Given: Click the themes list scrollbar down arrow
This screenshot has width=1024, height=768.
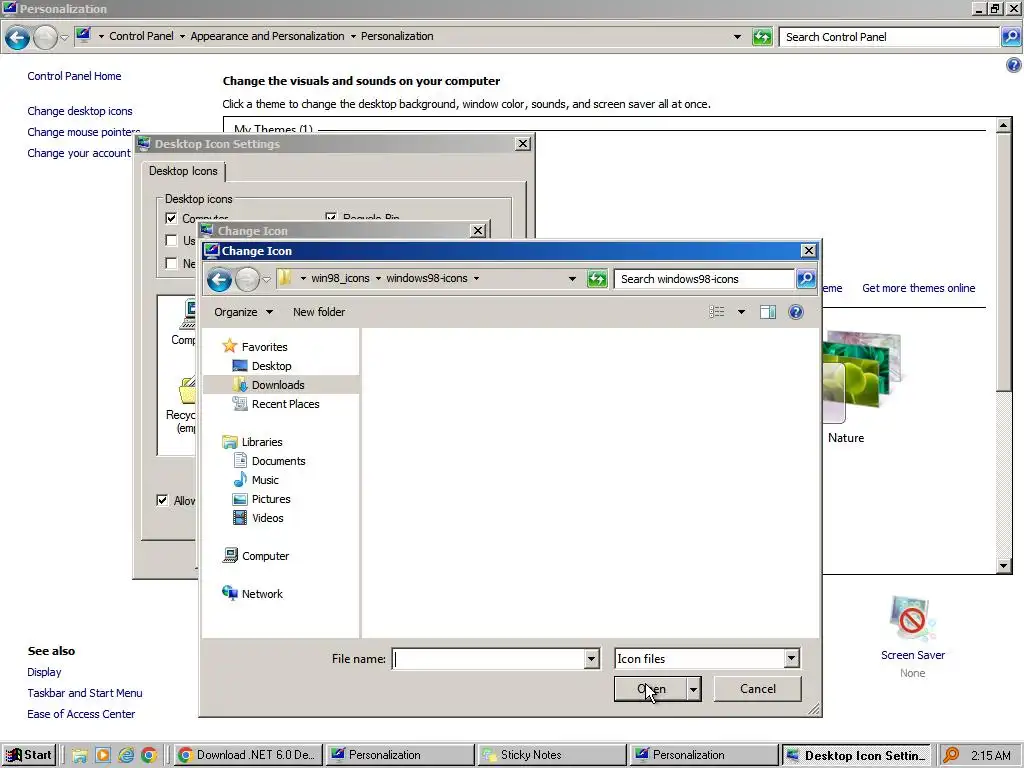Looking at the screenshot, I should point(1004,566).
